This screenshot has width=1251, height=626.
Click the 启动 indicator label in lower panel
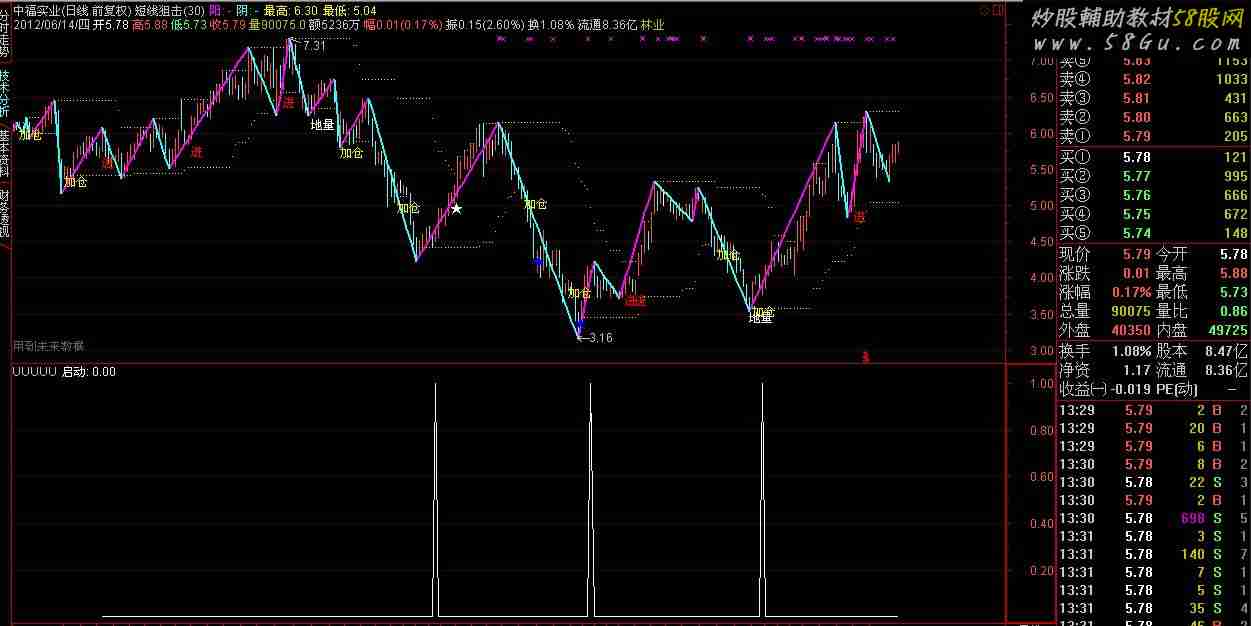75,372
